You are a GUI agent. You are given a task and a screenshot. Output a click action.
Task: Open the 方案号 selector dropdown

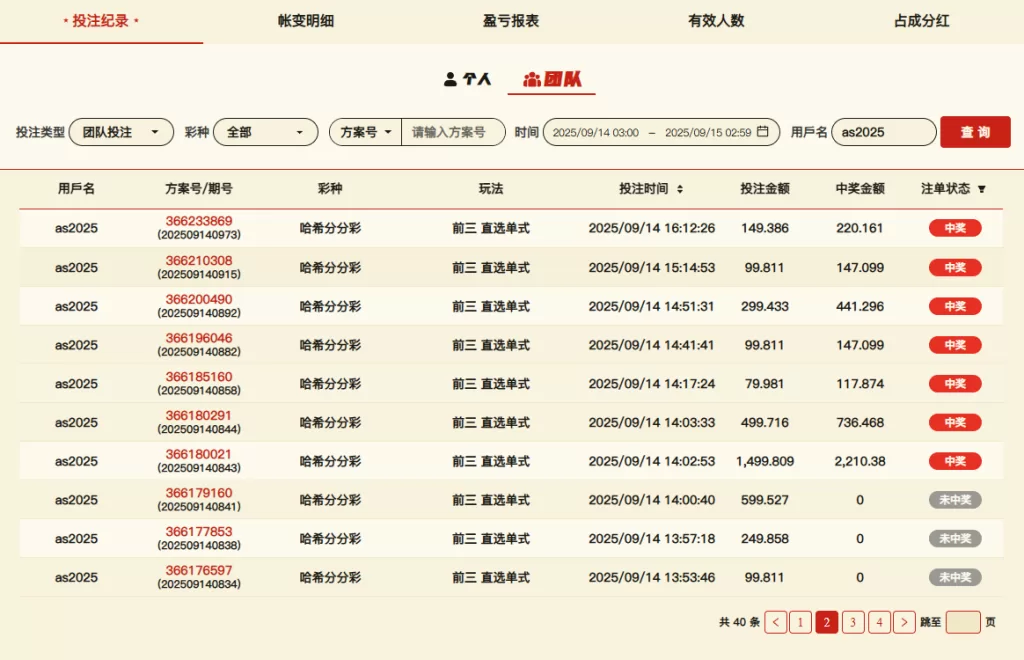[365, 132]
